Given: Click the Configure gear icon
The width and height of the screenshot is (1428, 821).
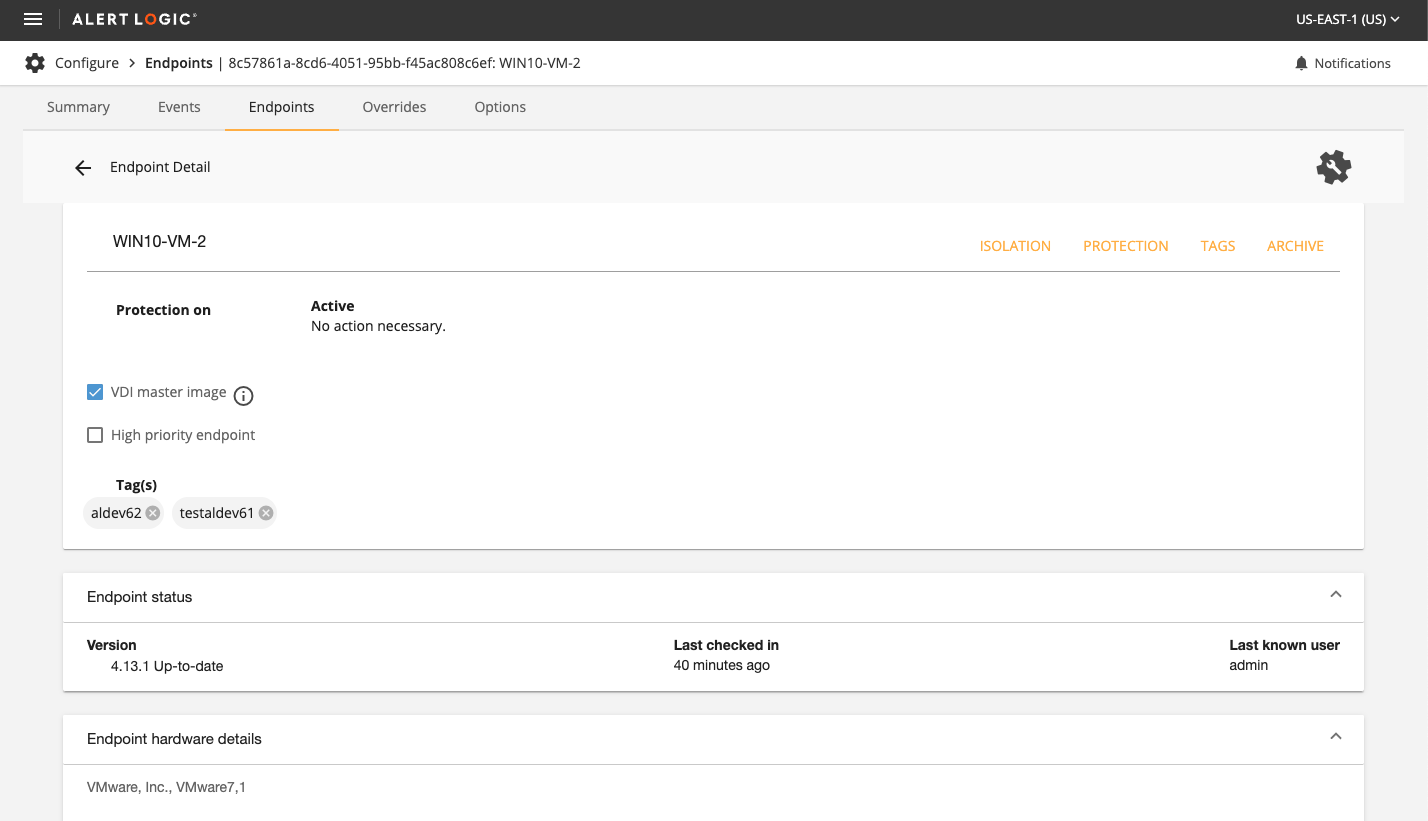Looking at the screenshot, I should (x=35, y=63).
